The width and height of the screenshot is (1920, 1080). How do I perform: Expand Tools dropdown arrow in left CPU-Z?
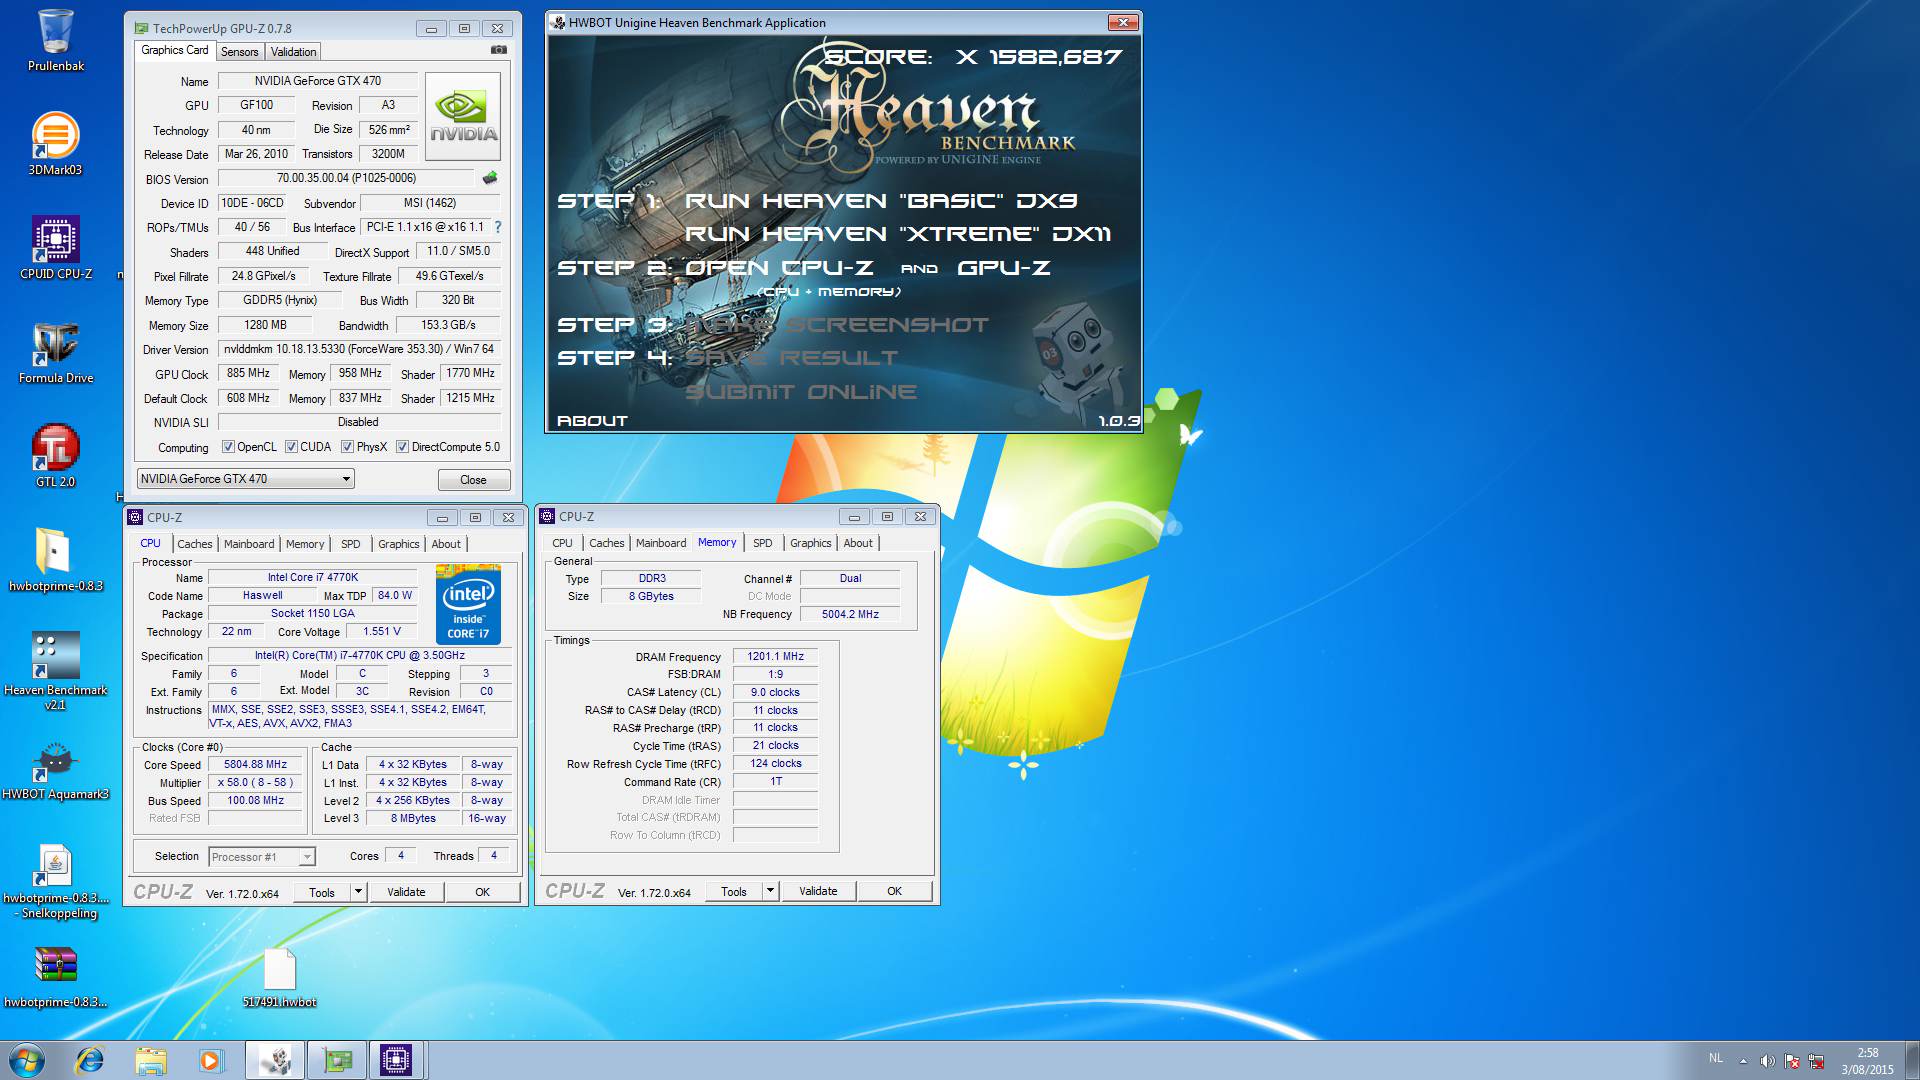pos(358,892)
